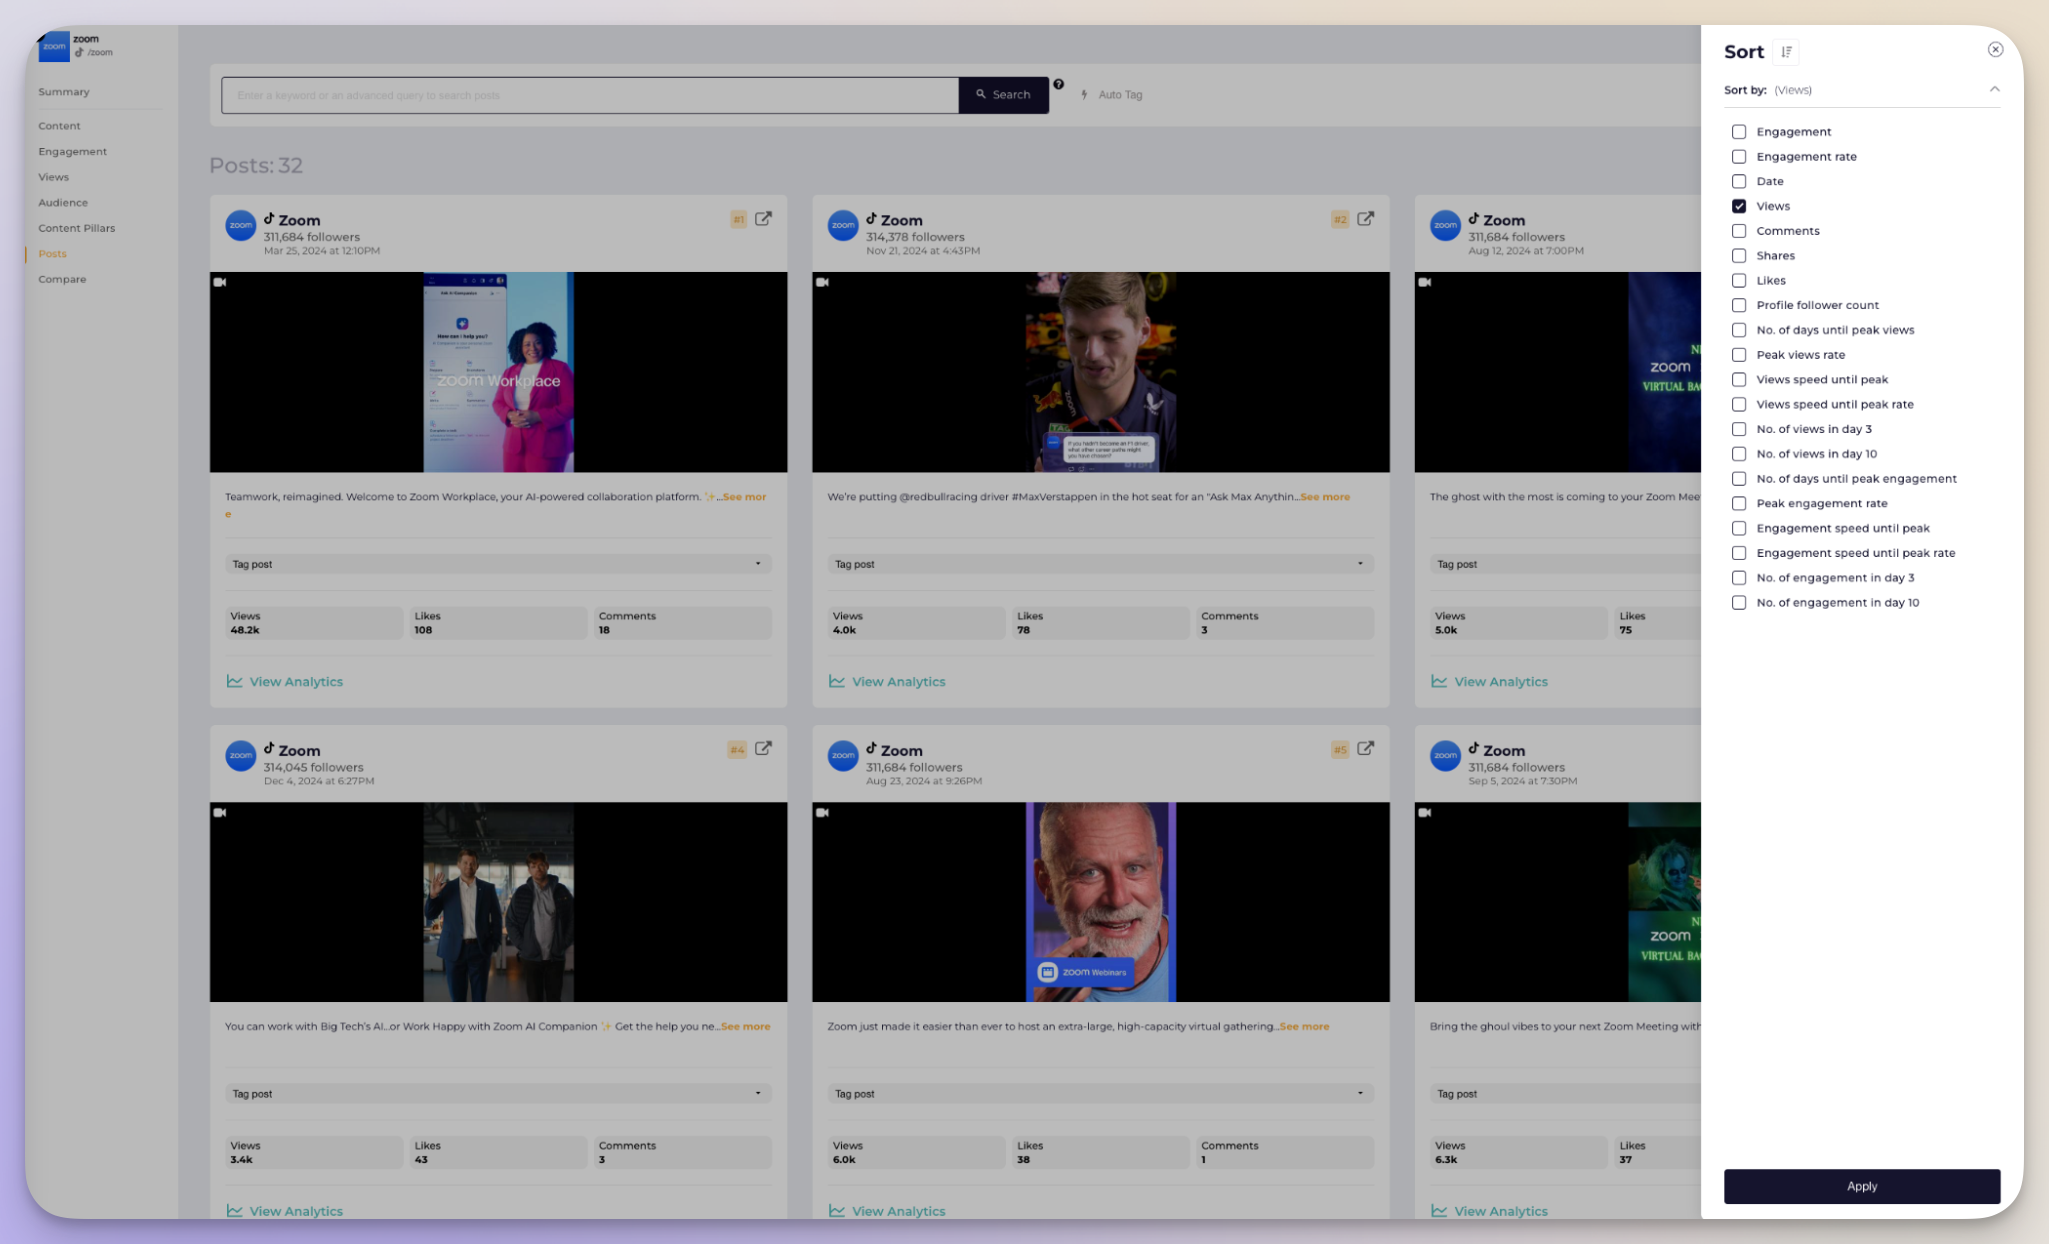The width and height of the screenshot is (2049, 1244).
Task: Open Tag post dropdown on post #4
Action: point(498,1094)
